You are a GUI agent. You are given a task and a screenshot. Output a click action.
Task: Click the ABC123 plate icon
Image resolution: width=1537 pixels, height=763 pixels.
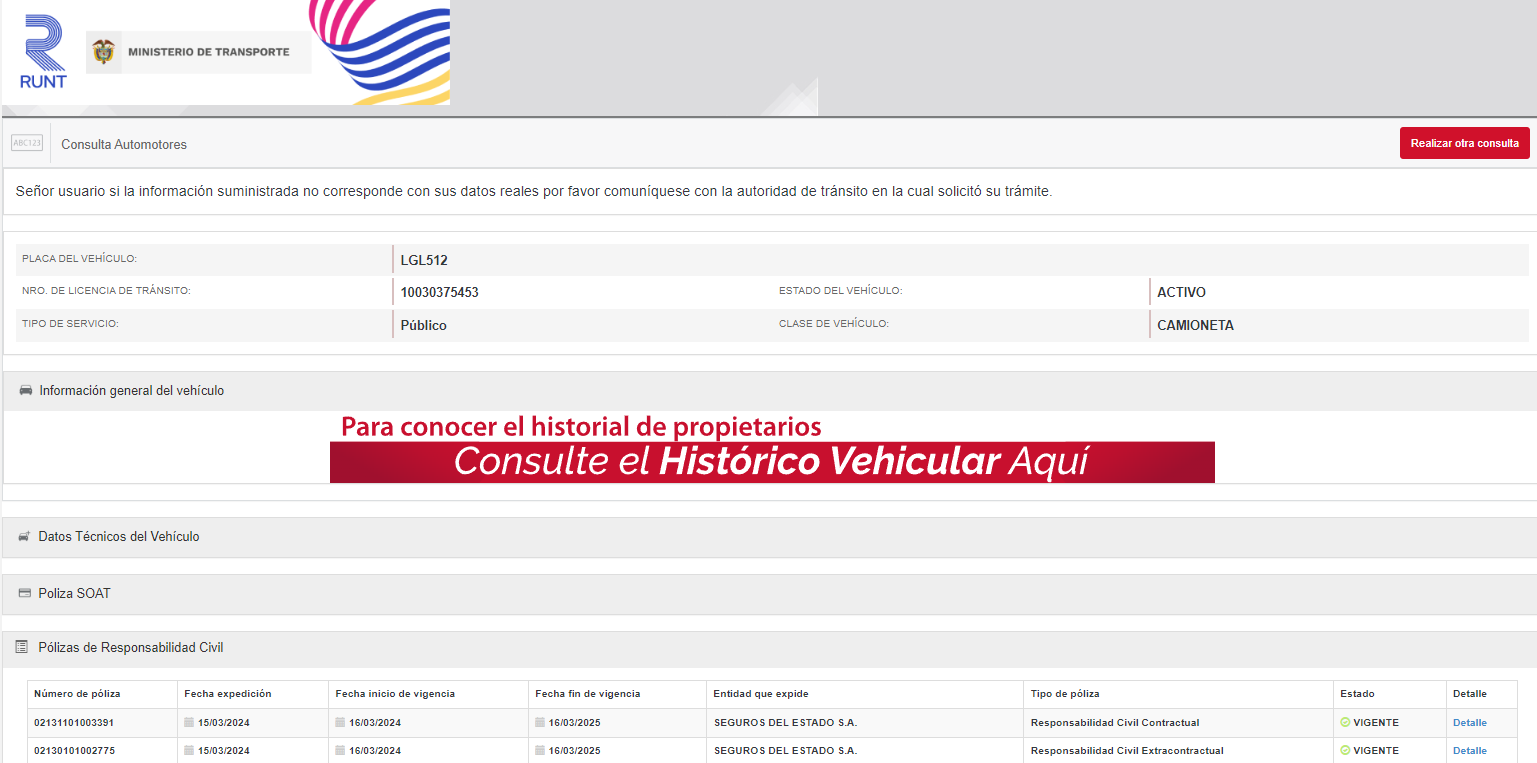pos(27,143)
